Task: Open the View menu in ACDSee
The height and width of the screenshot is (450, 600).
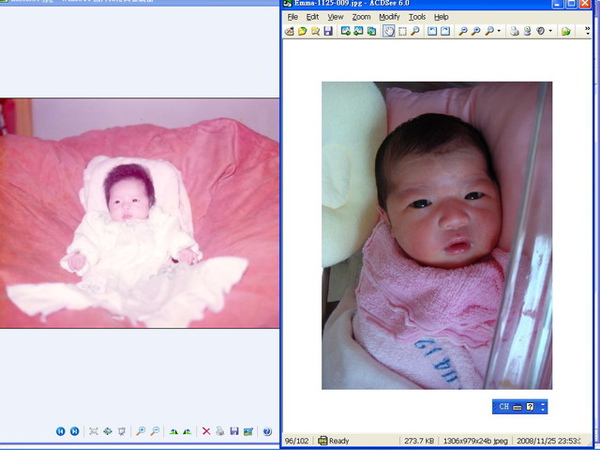Action: pos(335,17)
